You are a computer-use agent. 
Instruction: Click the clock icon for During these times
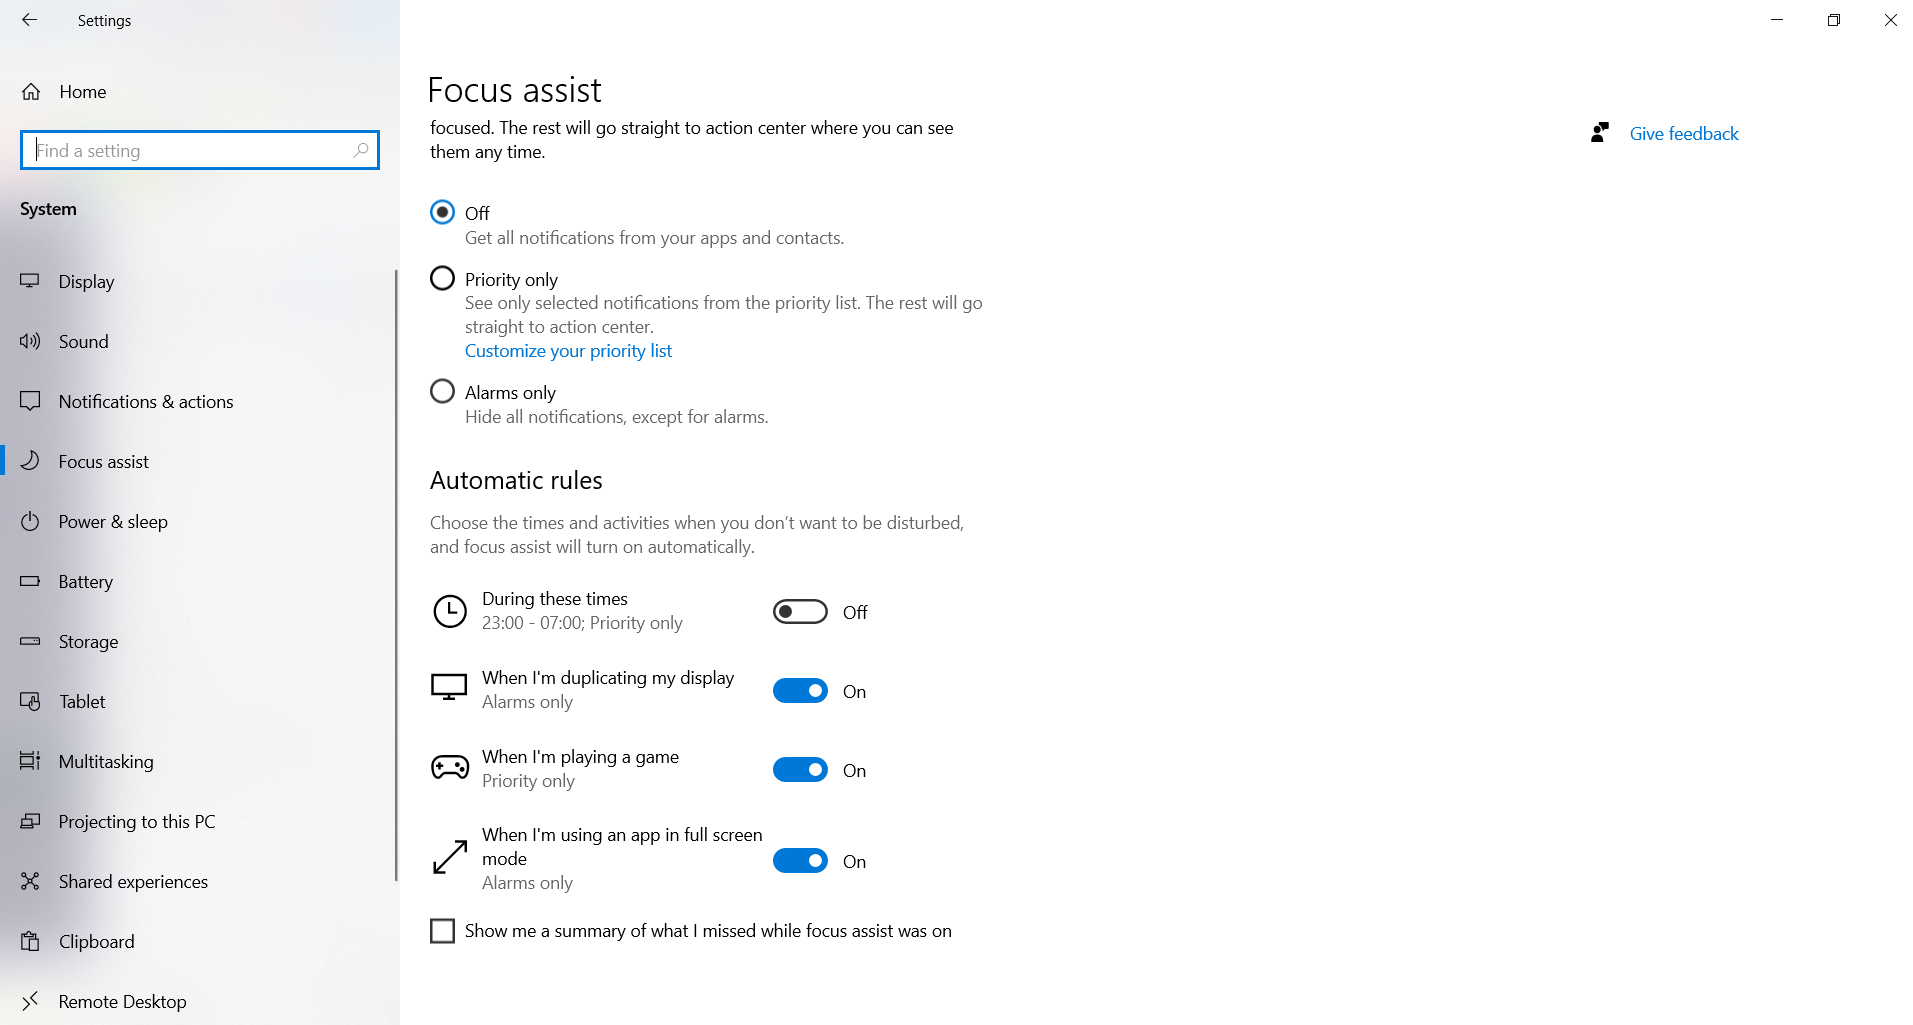[450, 611]
